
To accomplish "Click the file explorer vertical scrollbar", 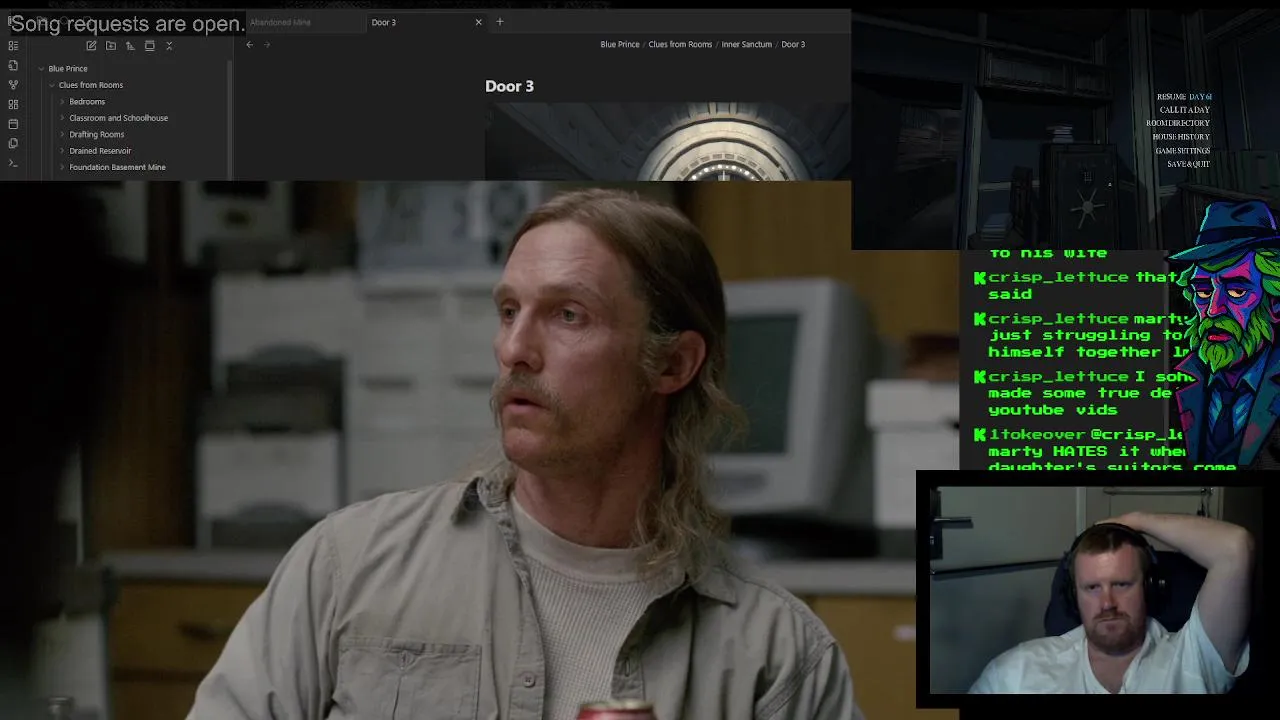I will click(231, 120).
